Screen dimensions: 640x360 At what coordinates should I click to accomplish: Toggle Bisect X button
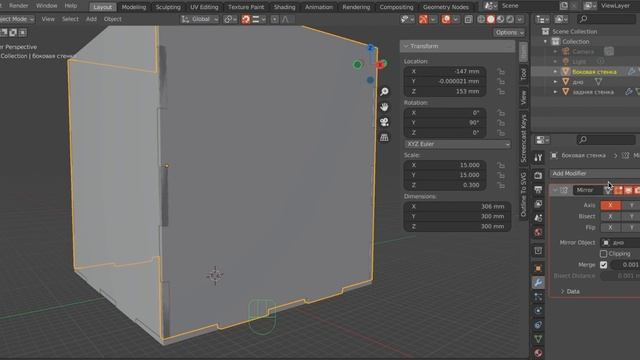[x=610, y=216]
